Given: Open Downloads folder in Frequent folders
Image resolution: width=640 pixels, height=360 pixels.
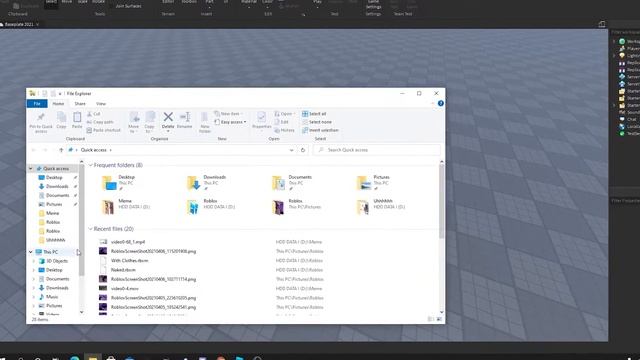Looking at the screenshot, I should coord(207,182).
